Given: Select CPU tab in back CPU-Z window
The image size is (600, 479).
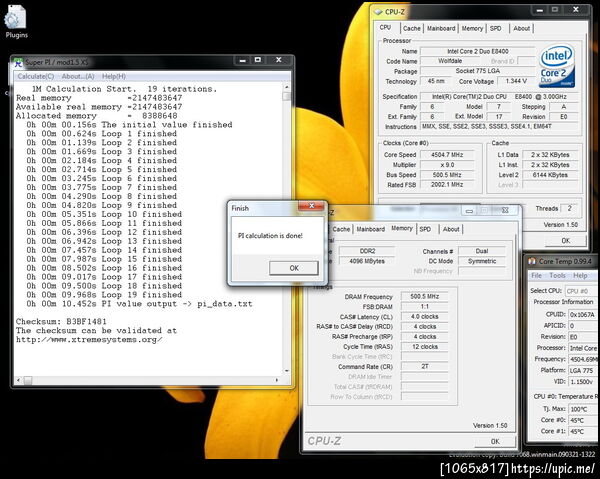Looking at the screenshot, I should pos(385,28).
